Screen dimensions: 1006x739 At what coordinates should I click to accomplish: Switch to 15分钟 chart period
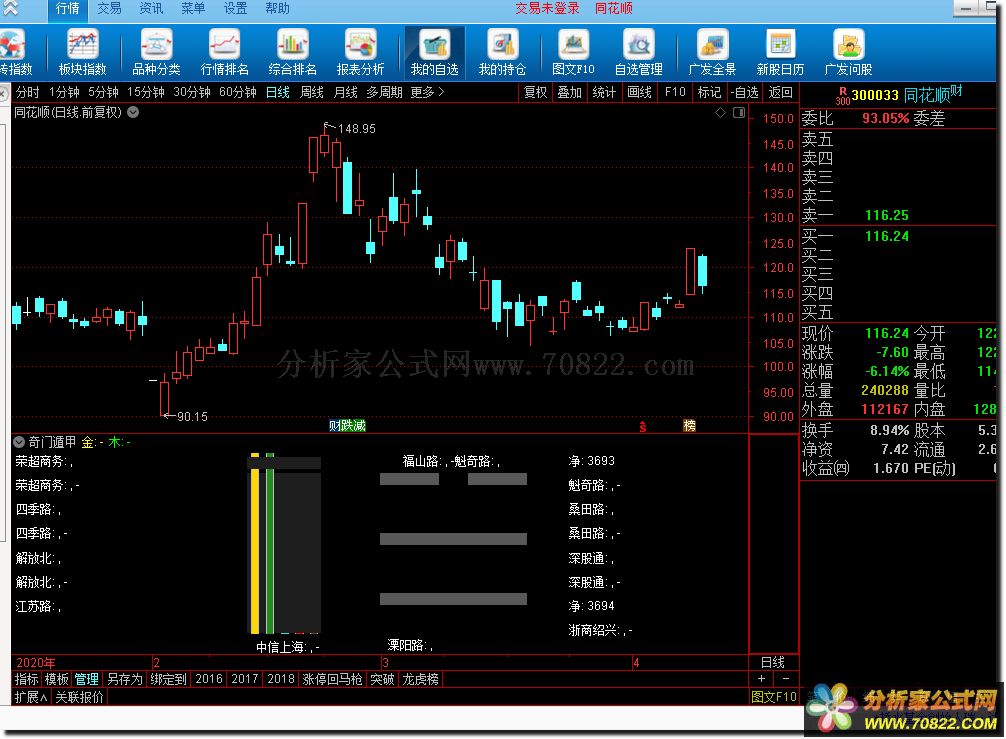click(x=146, y=92)
